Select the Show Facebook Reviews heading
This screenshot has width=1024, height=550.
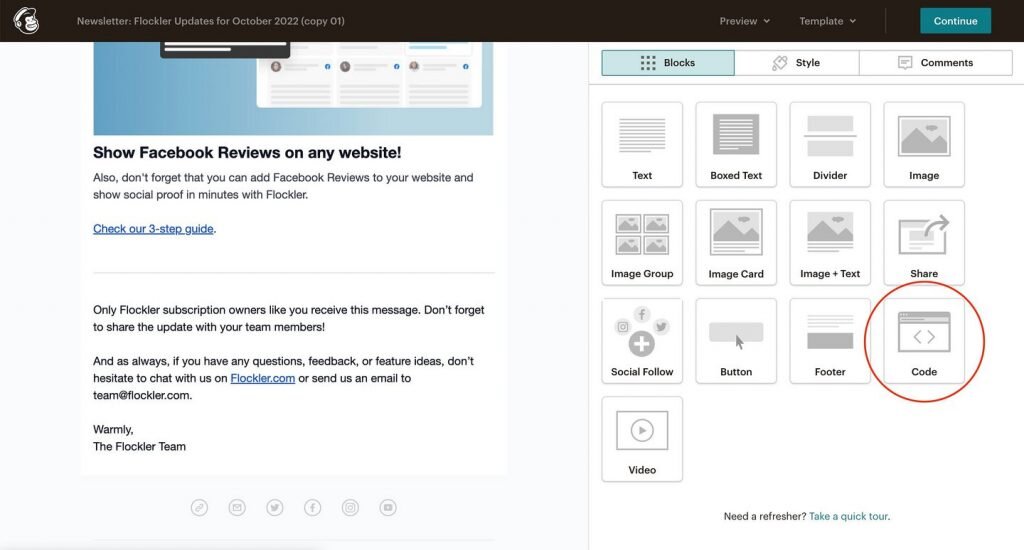pyautogui.click(x=247, y=152)
